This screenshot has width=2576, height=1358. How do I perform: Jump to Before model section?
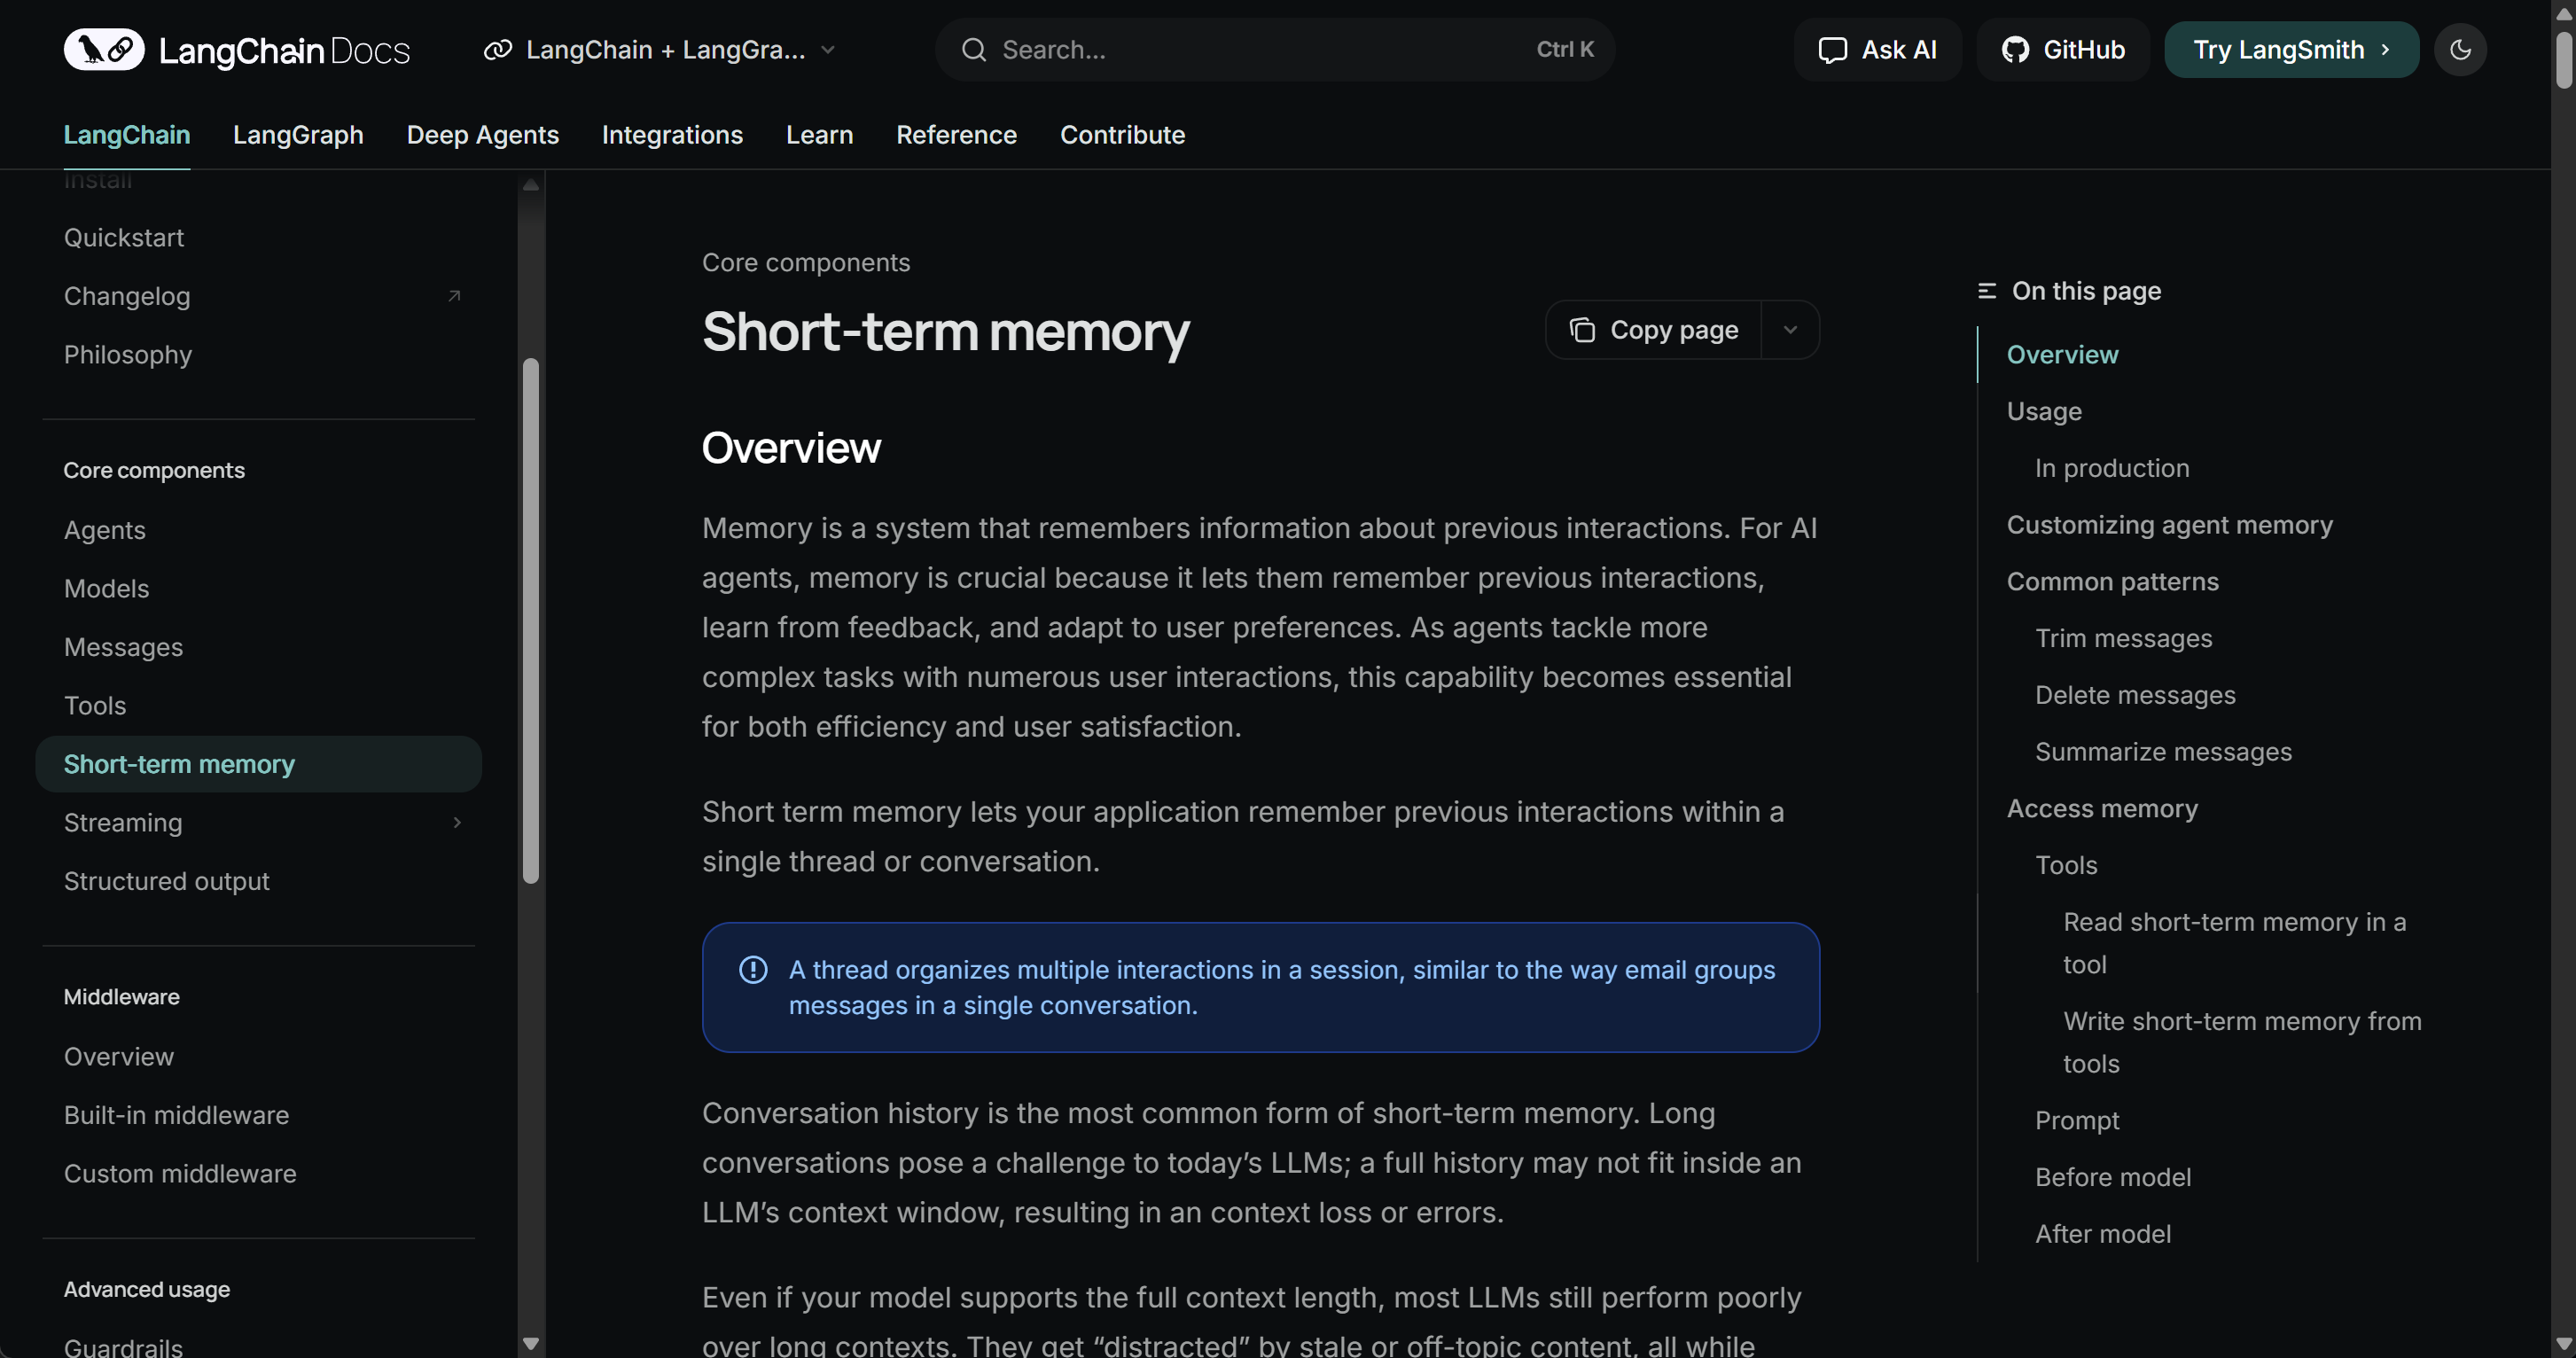click(x=2113, y=1177)
